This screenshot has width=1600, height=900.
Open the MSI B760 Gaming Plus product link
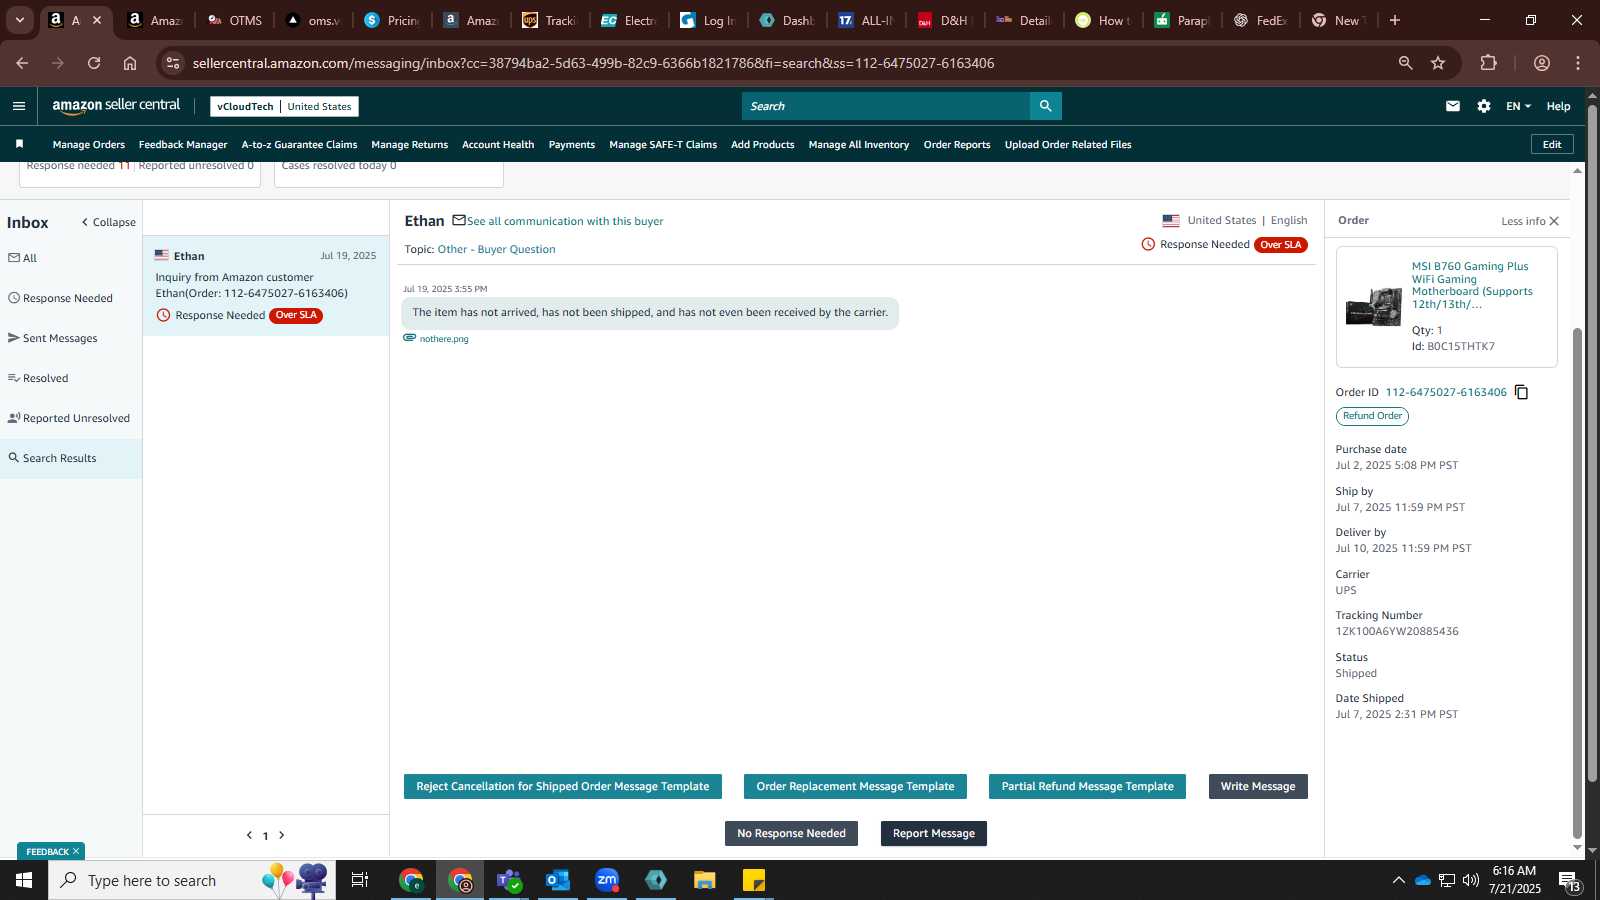(x=1472, y=285)
